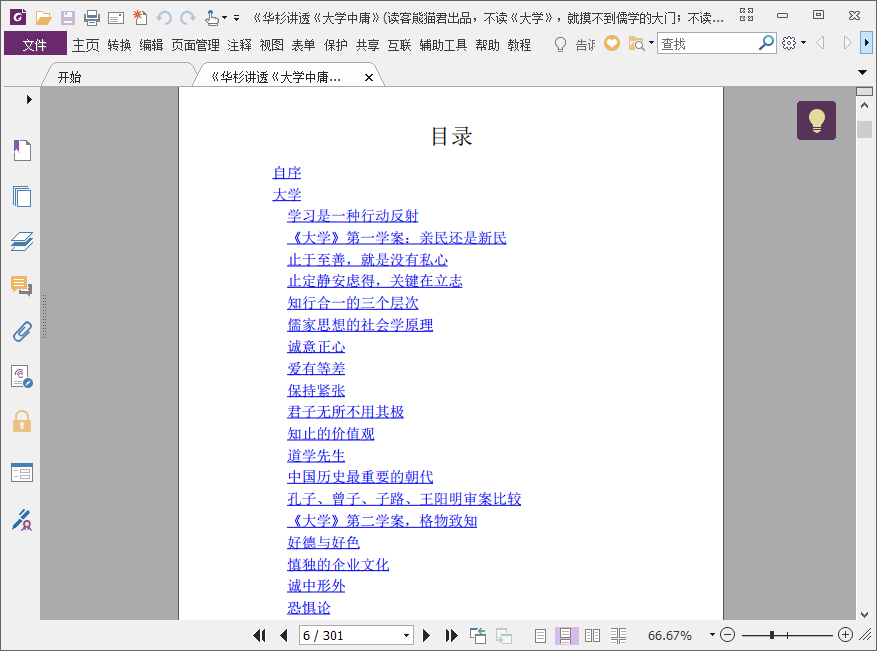Open the form fields panel in the sidebar

pos(22,473)
